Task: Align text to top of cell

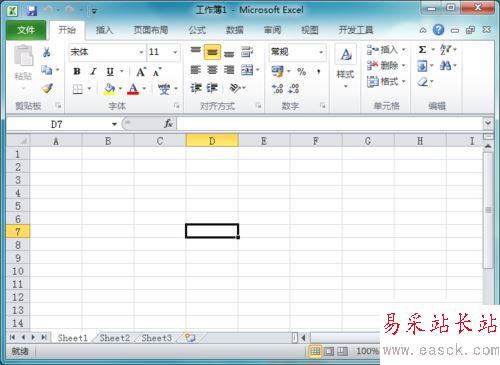Action: coord(195,51)
